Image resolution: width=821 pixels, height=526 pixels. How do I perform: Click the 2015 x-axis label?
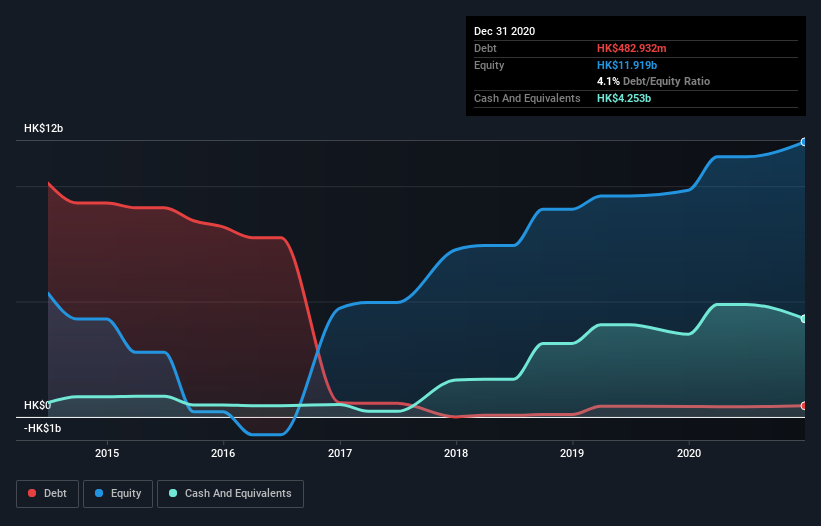[x=107, y=453]
